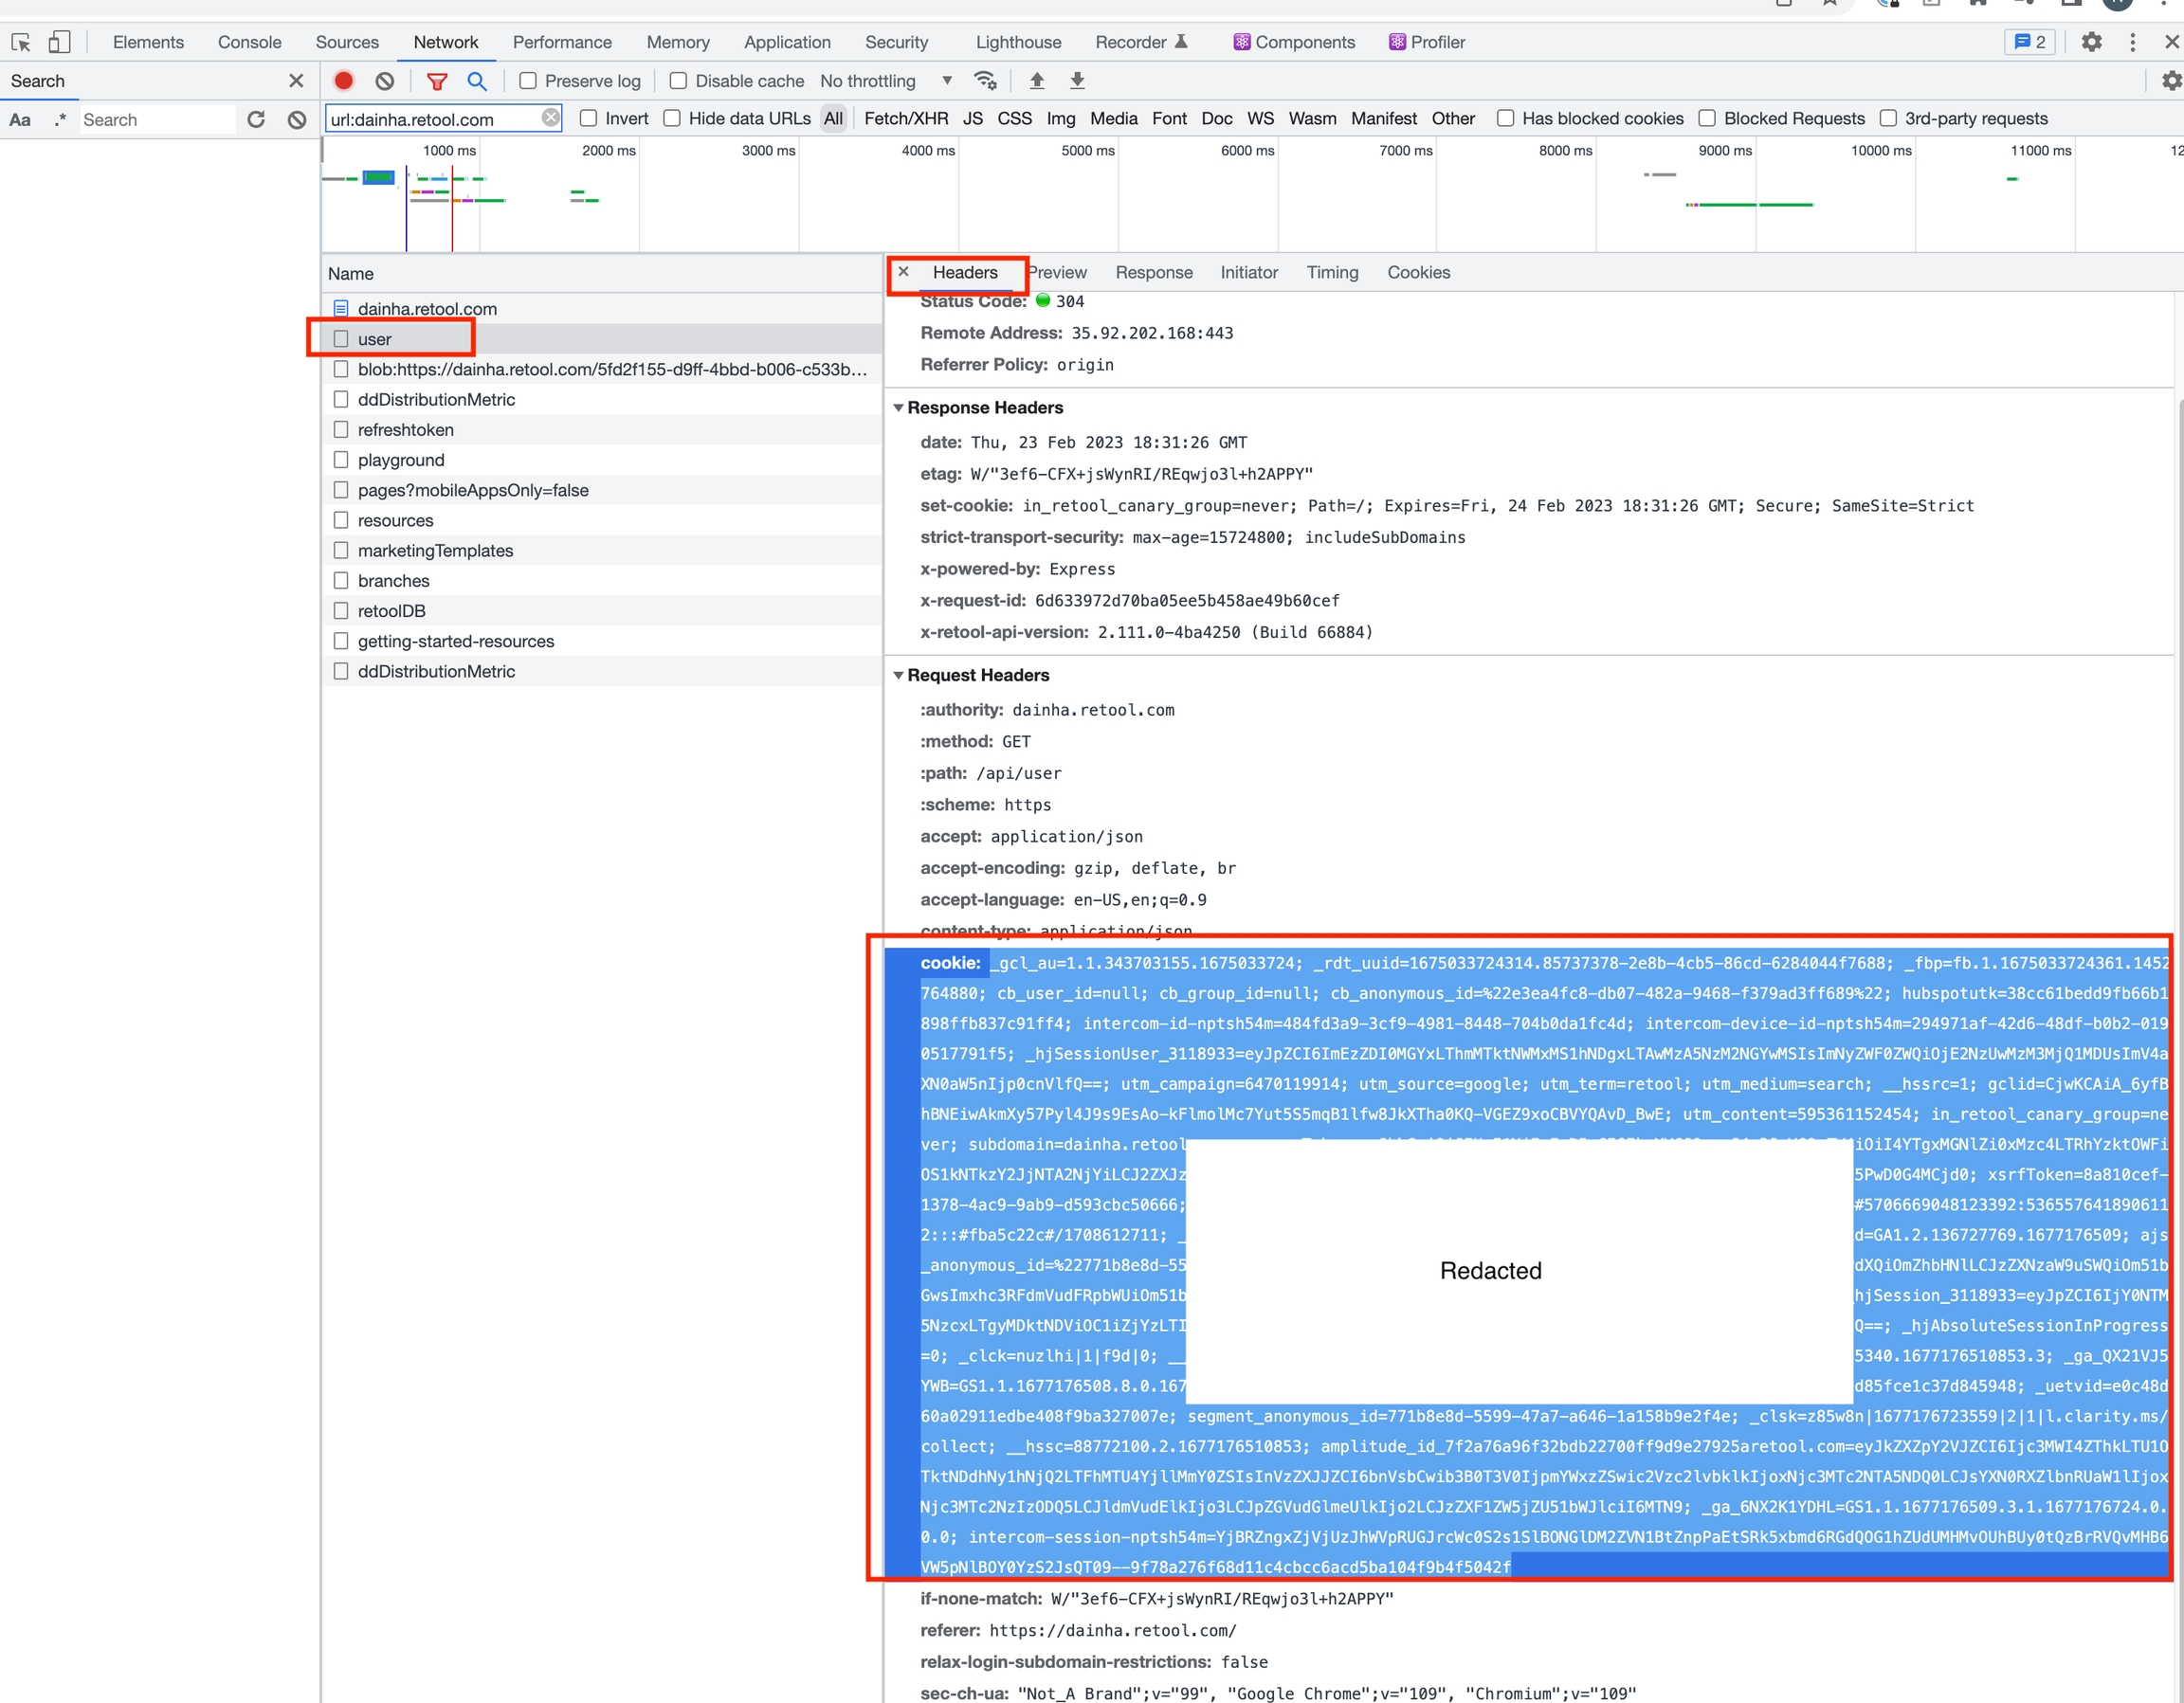Open the network conditions wifi icon
The height and width of the screenshot is (1703, 2184).
pos(985,81)
